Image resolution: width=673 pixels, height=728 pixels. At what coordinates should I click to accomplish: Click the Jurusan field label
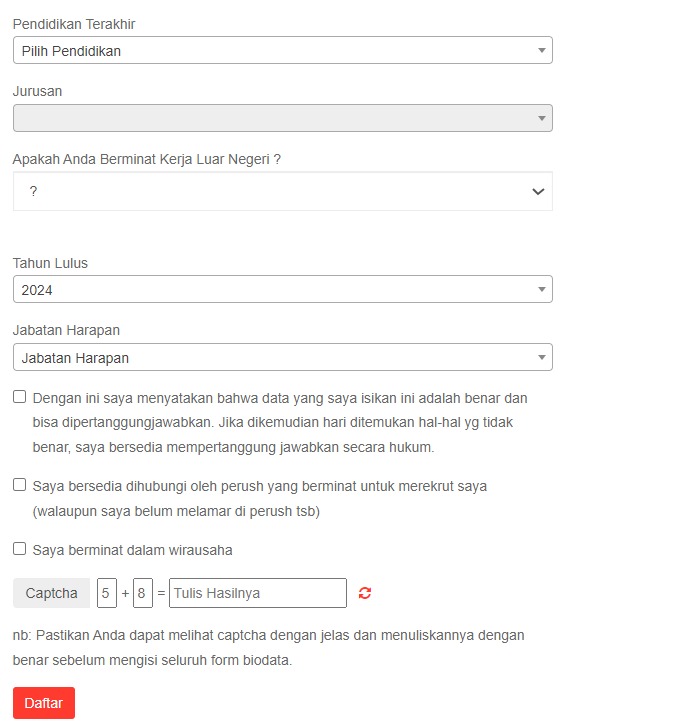coord(37,91)
